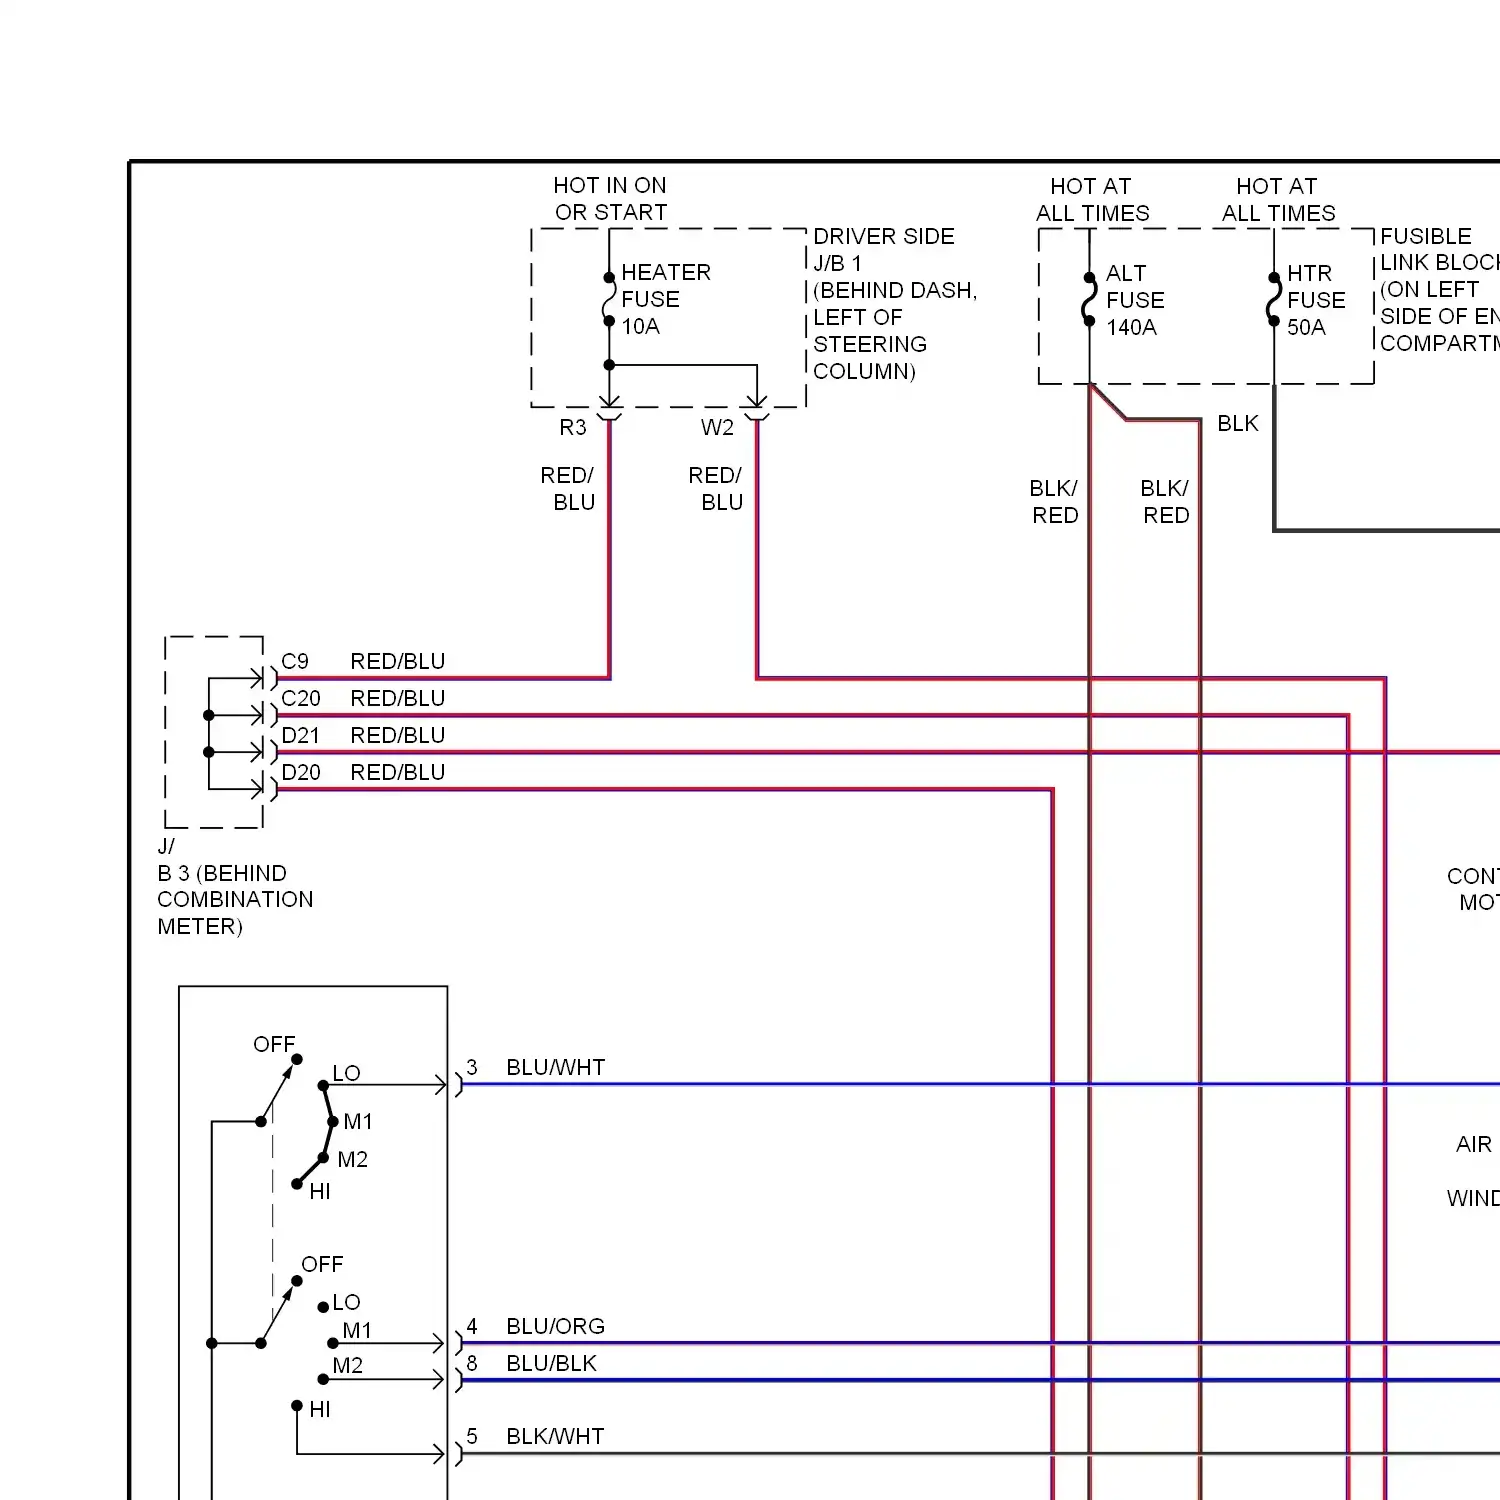The width and height of the screenshot is (1500, 1500).
Task: Click "OFF" in the lower switch section
Action: pyautogui.click(x=322, y=1265)
